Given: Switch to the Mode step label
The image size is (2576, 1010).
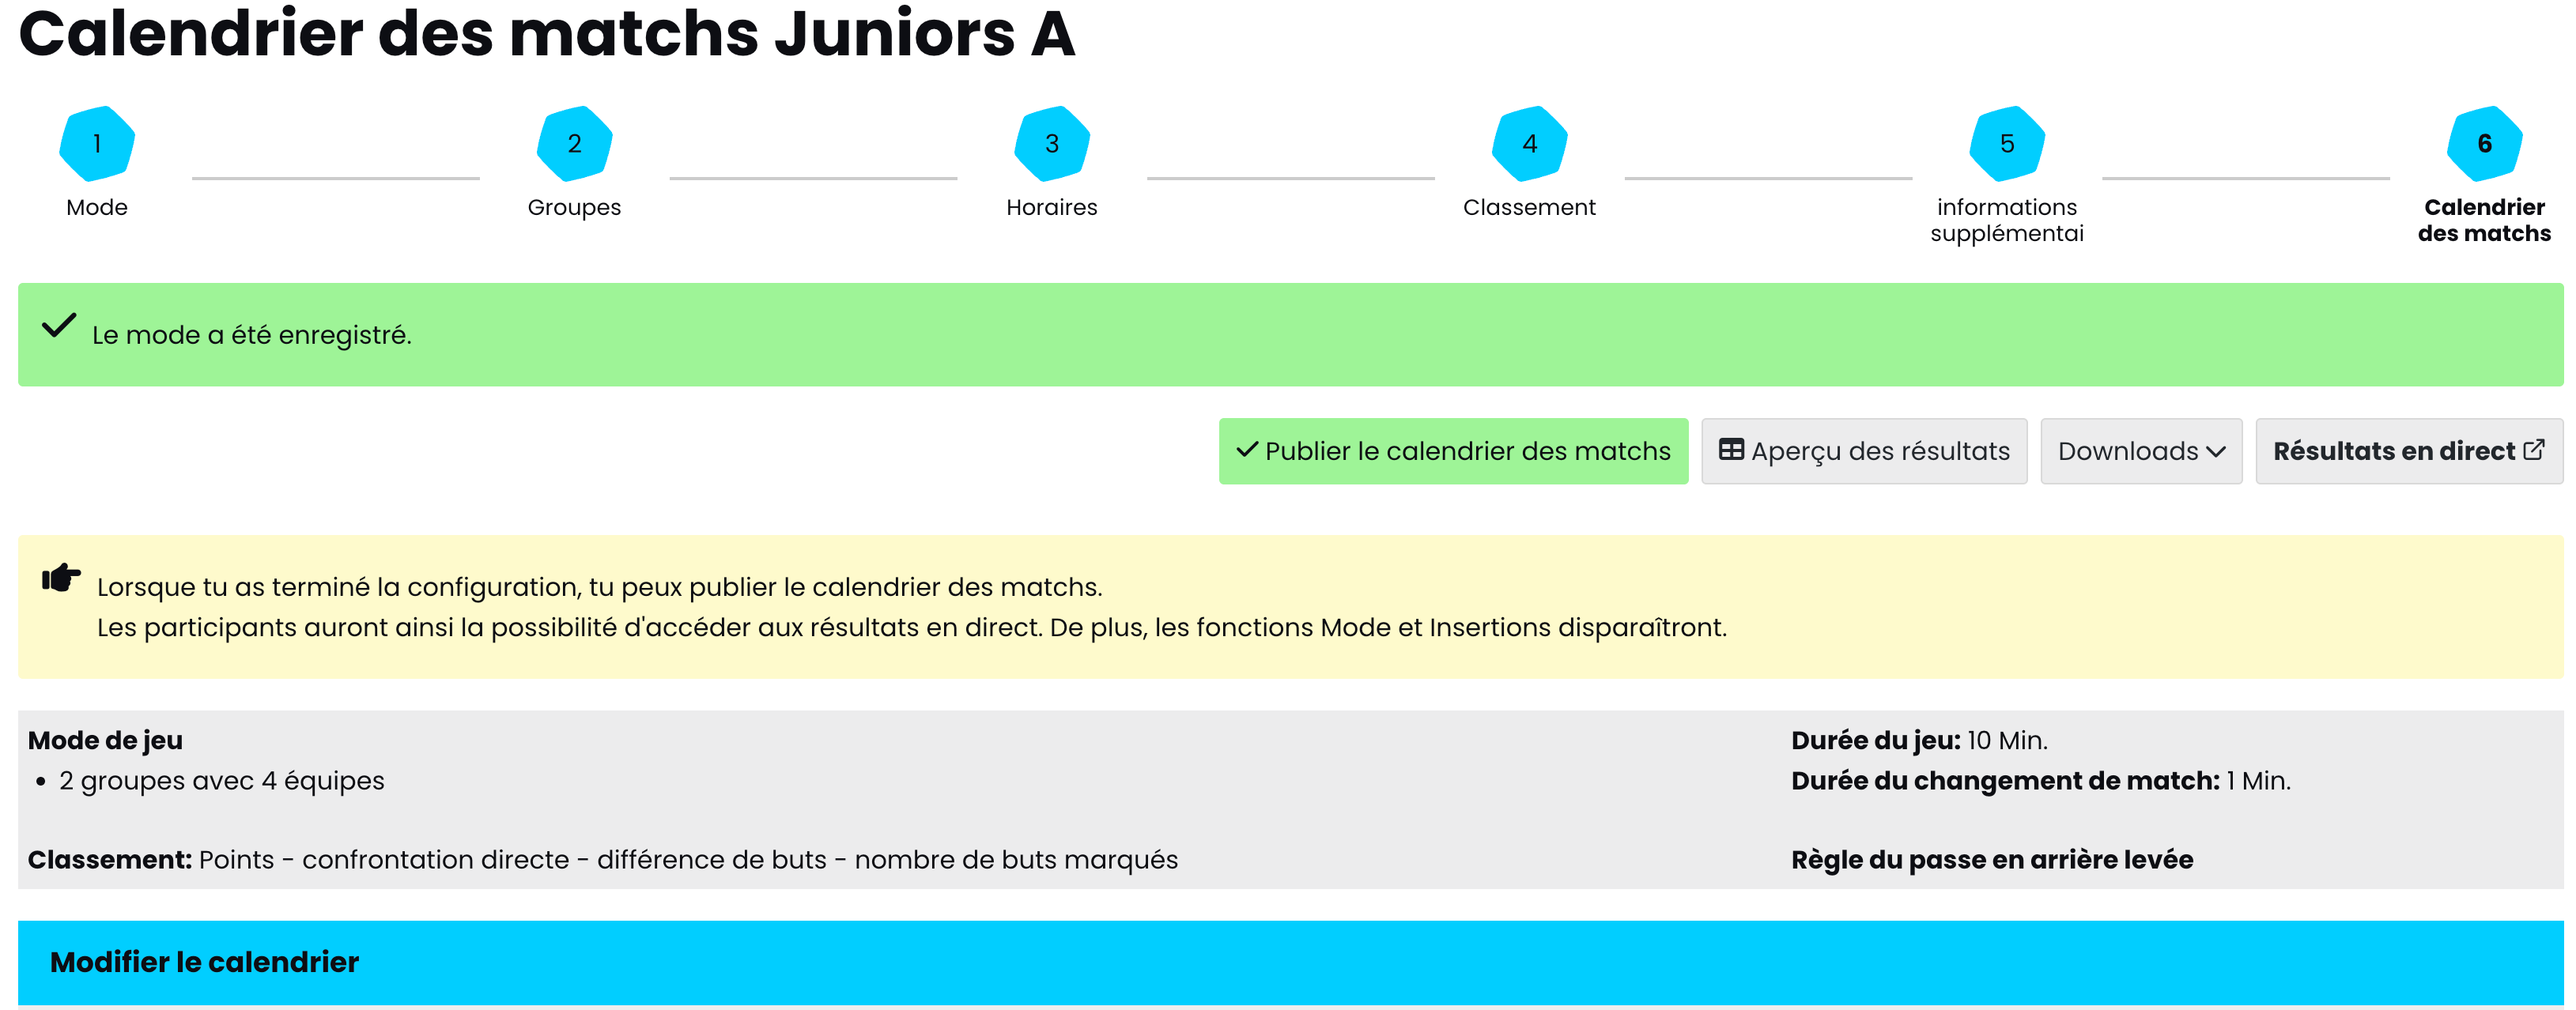Looking at the screenshot, I should tap(97, 208).
